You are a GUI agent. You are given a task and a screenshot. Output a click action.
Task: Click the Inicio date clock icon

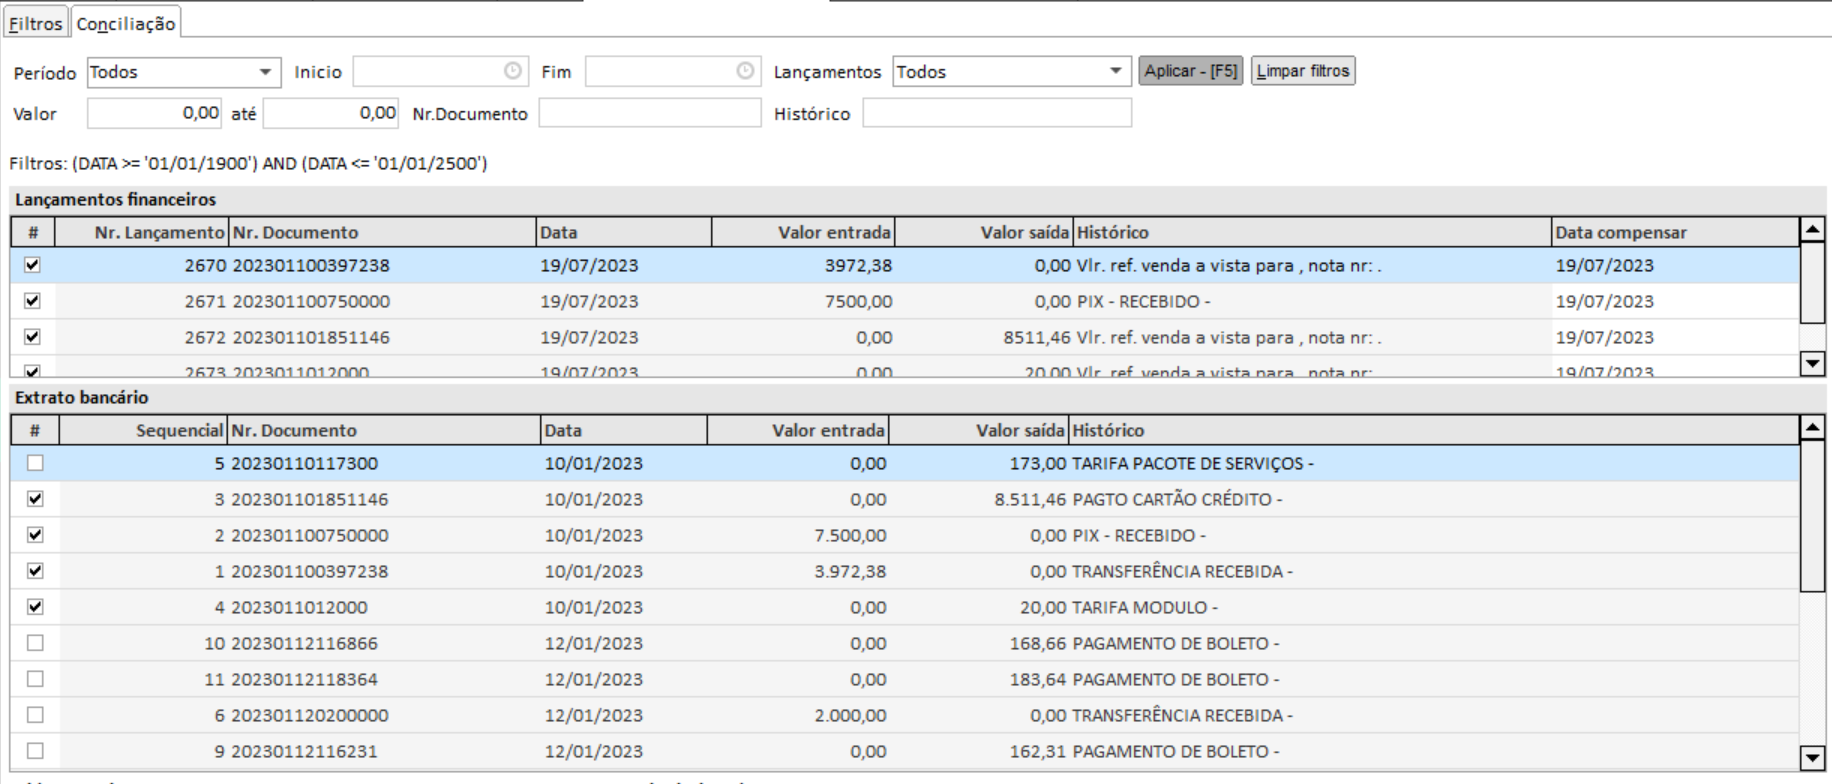(512, 72)
